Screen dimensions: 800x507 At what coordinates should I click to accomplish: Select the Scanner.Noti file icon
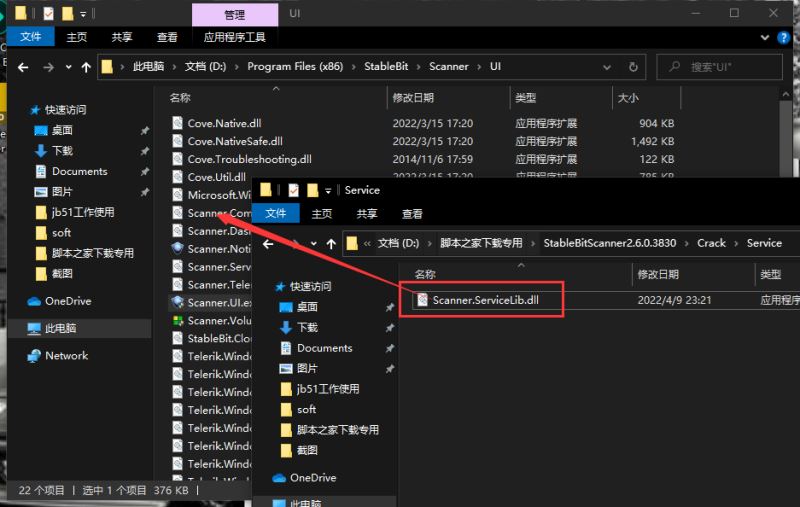pos(177,248)
